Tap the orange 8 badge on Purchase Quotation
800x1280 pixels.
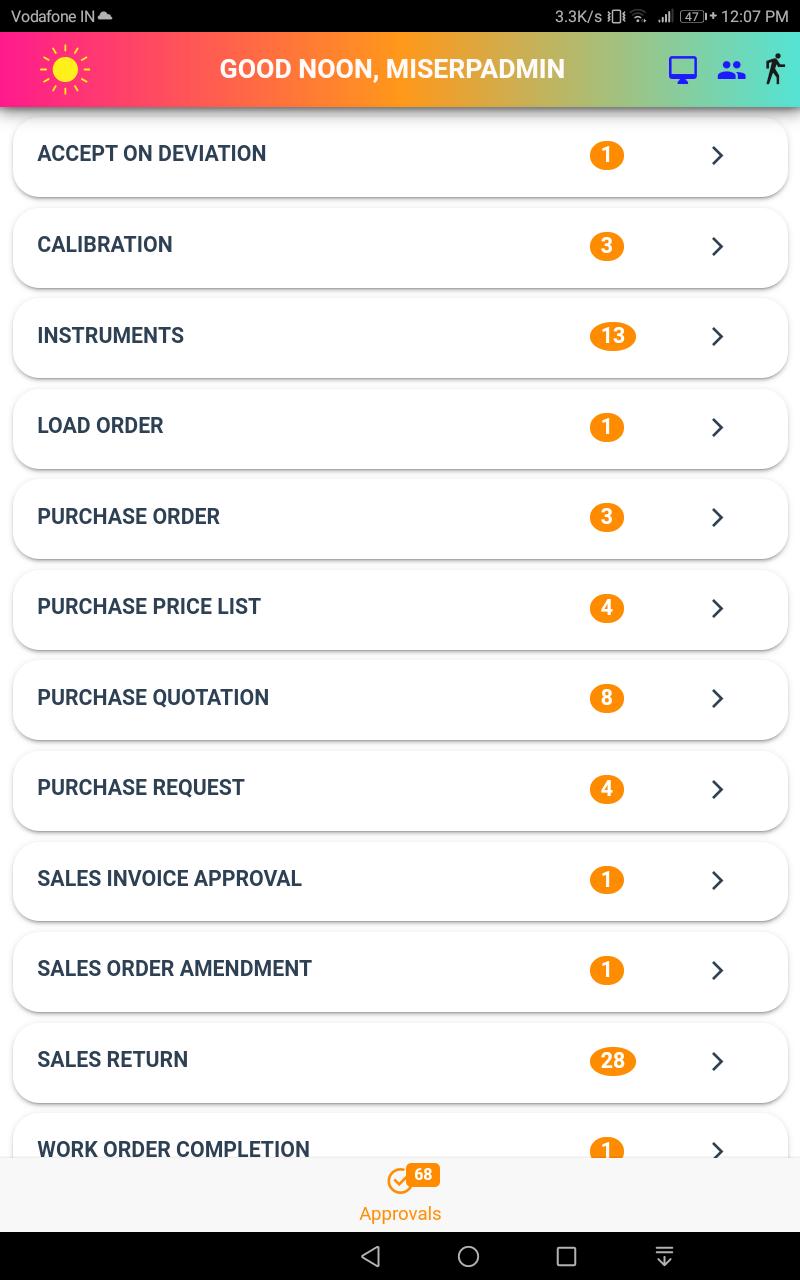(607, 698)
